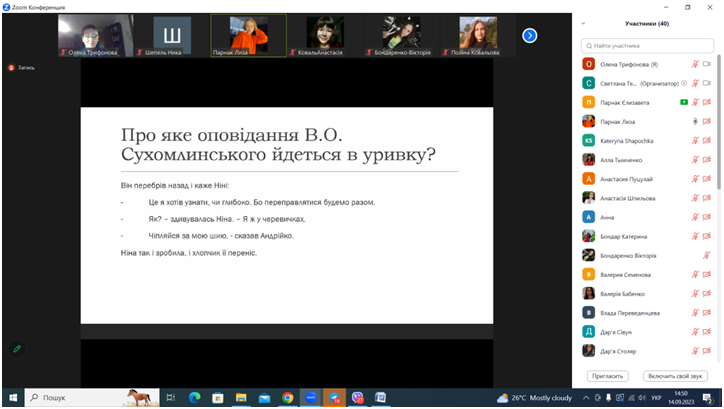Click the Windows Start button
724x409 pixels.
tap(11, 397)
